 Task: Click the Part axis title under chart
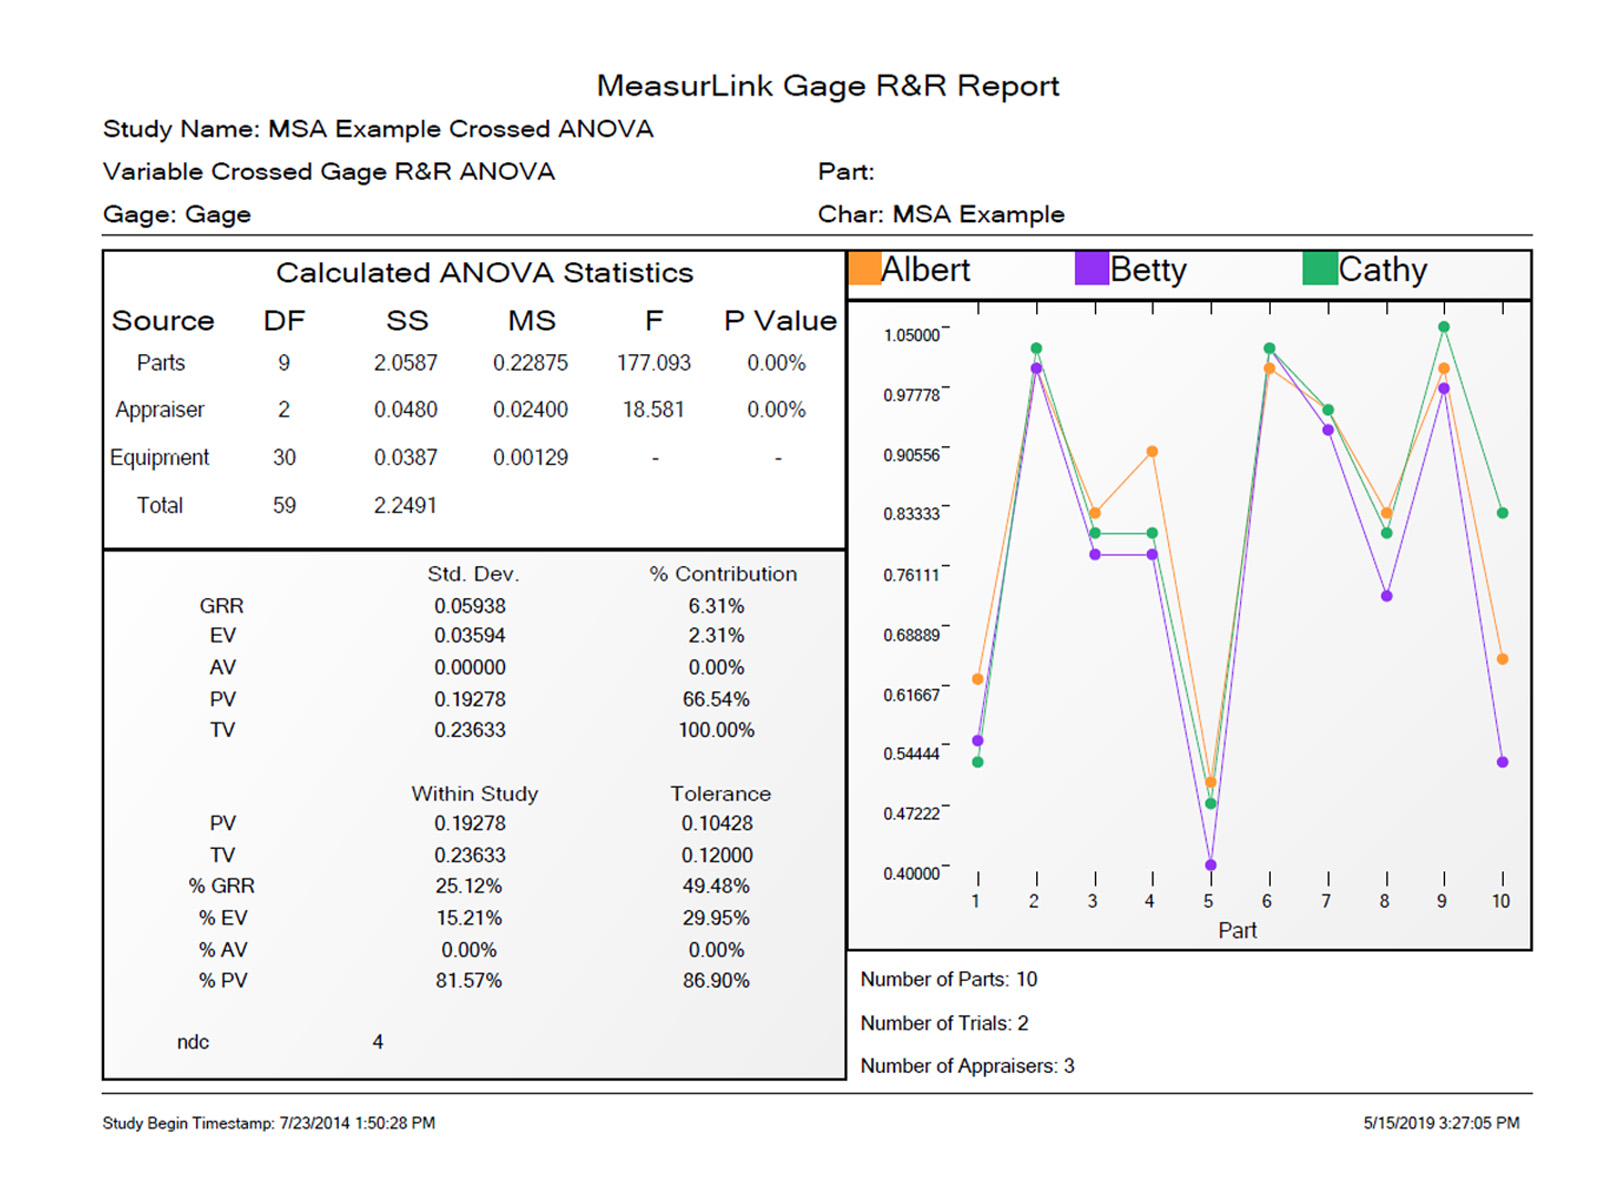[x=1237, y=931]
